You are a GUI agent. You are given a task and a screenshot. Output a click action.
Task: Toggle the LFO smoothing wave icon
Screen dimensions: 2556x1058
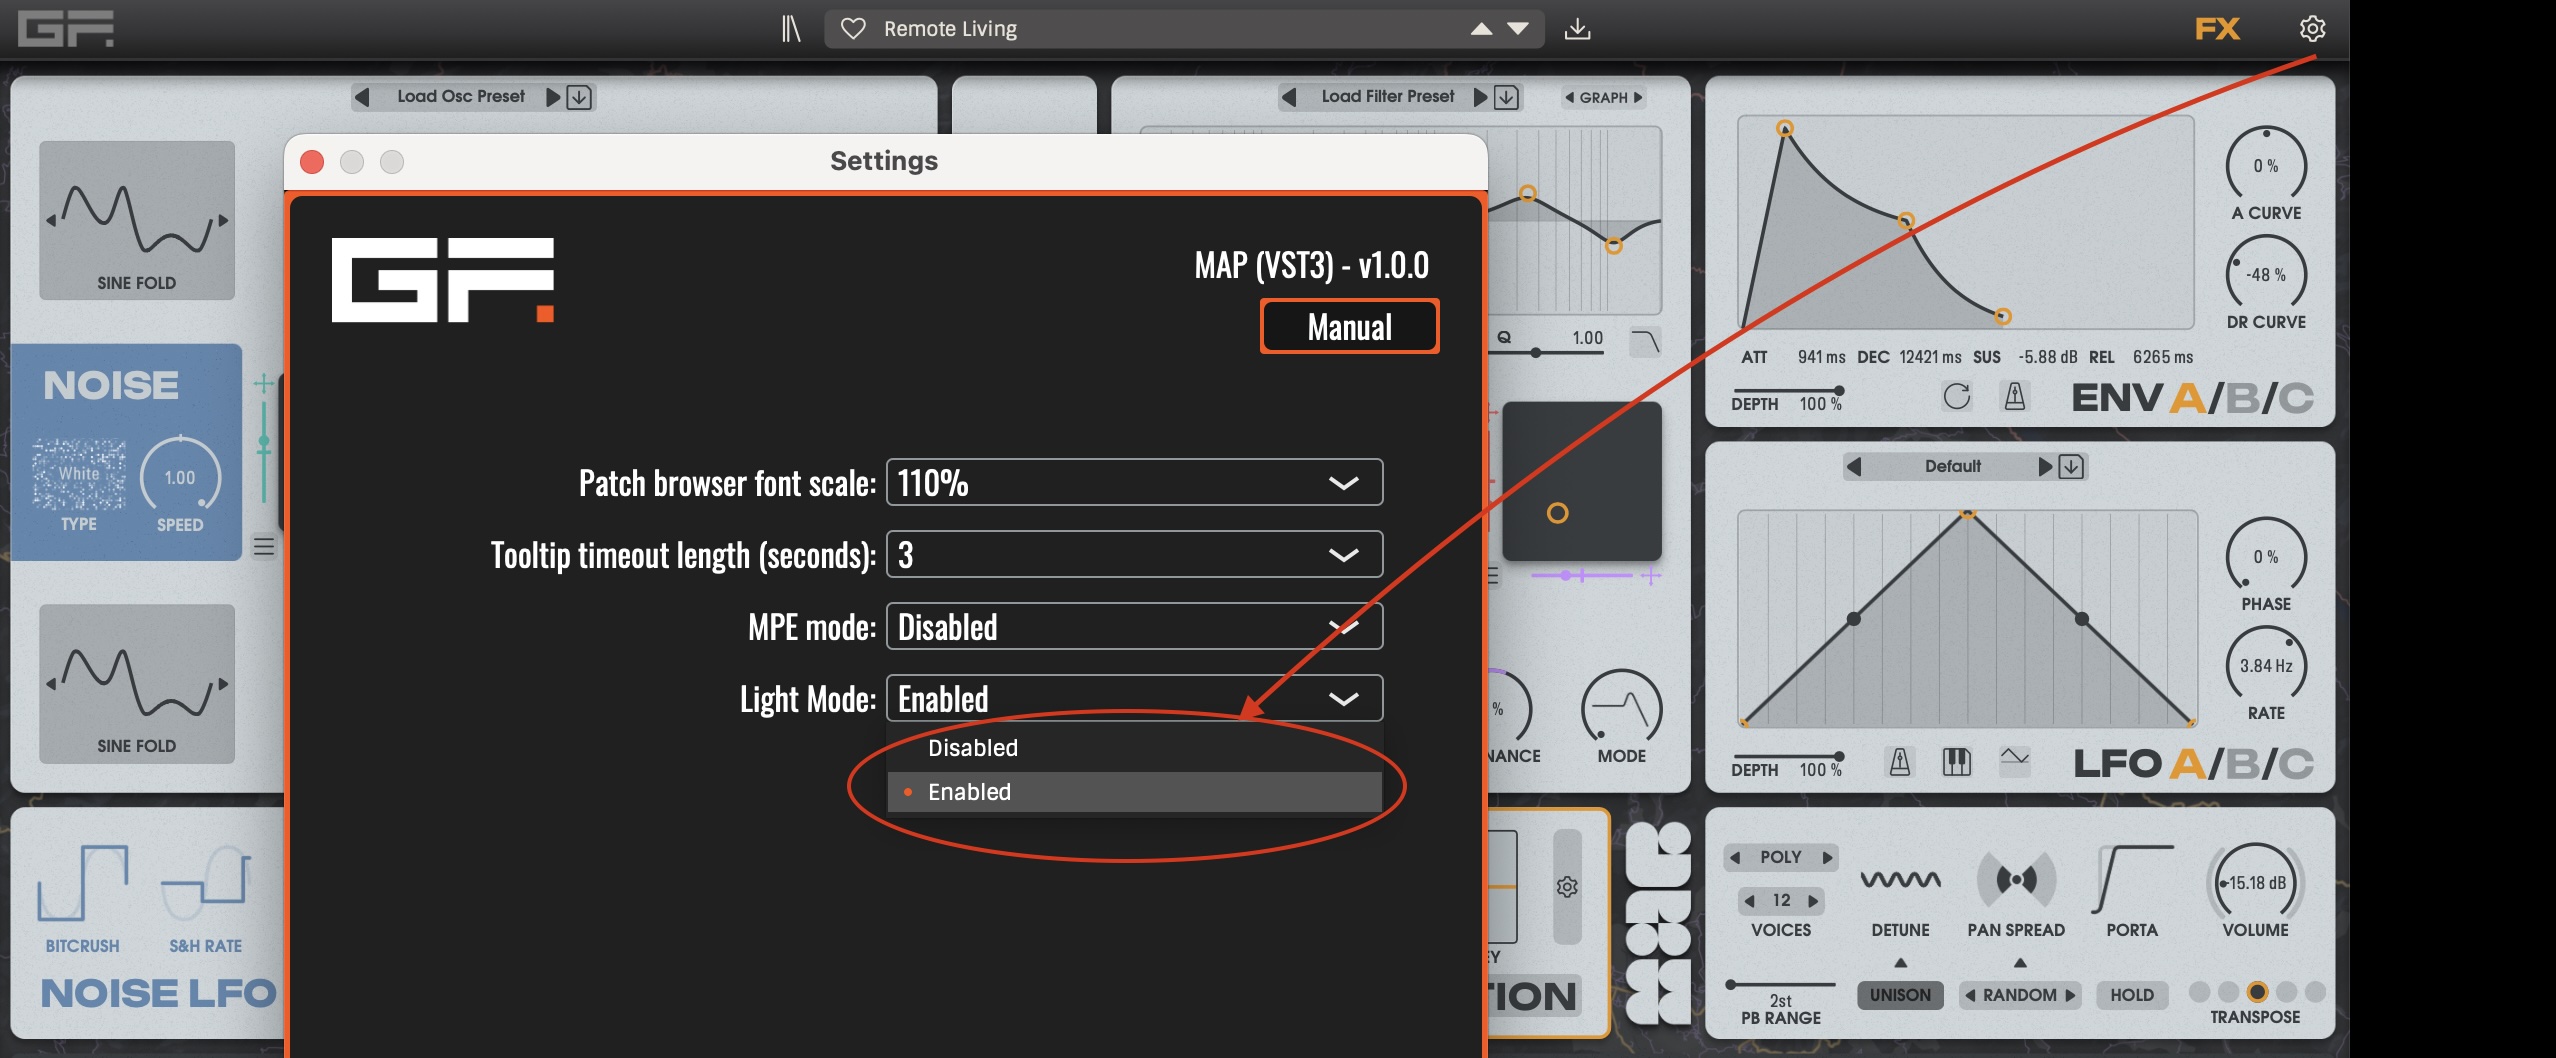(2014, 760)
